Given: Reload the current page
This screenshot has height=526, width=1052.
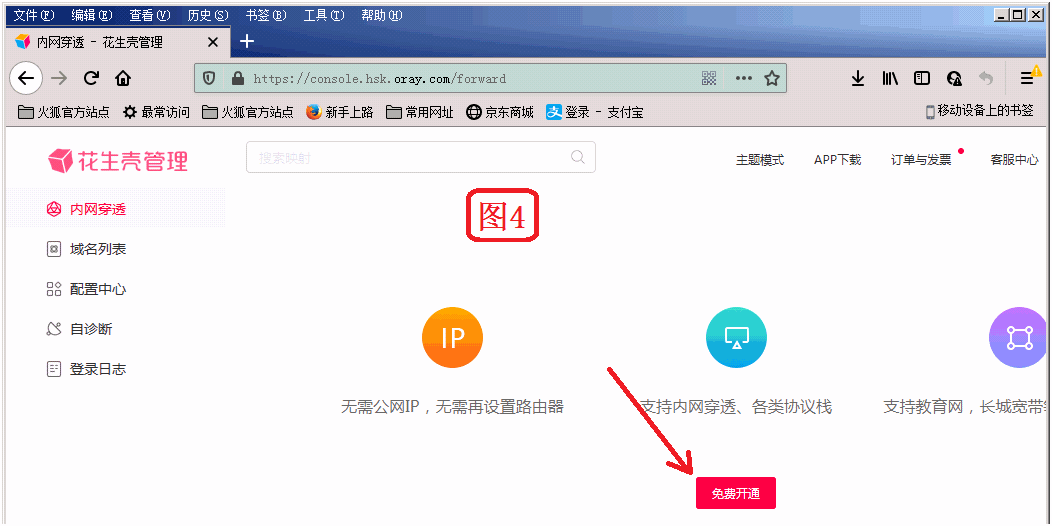Looking at the screenshot, I should [91, 78].
